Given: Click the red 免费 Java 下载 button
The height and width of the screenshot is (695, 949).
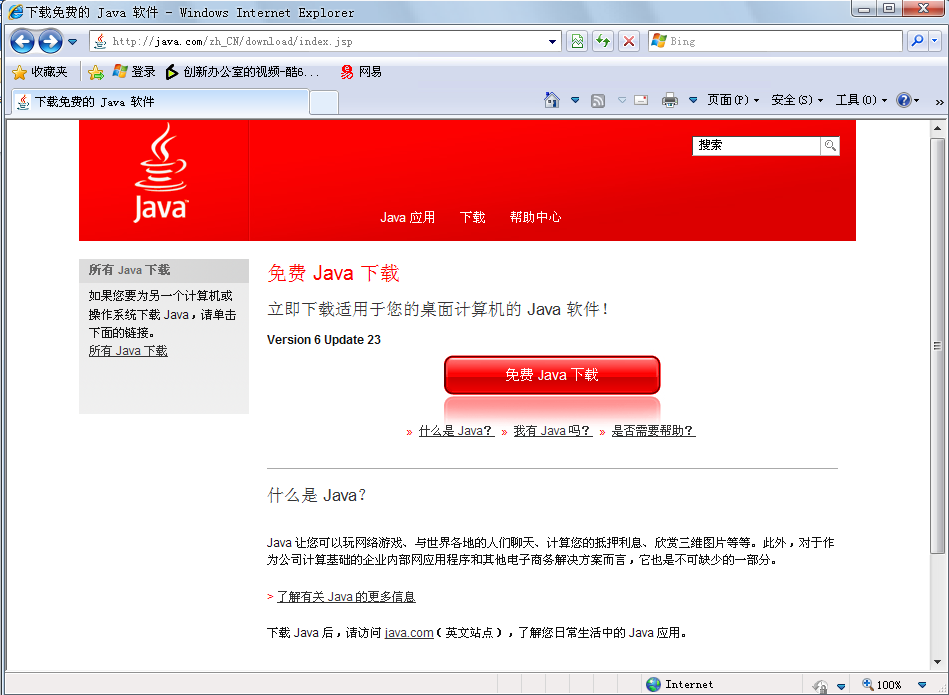Looking at the screenshot, I should click(552, 375).
